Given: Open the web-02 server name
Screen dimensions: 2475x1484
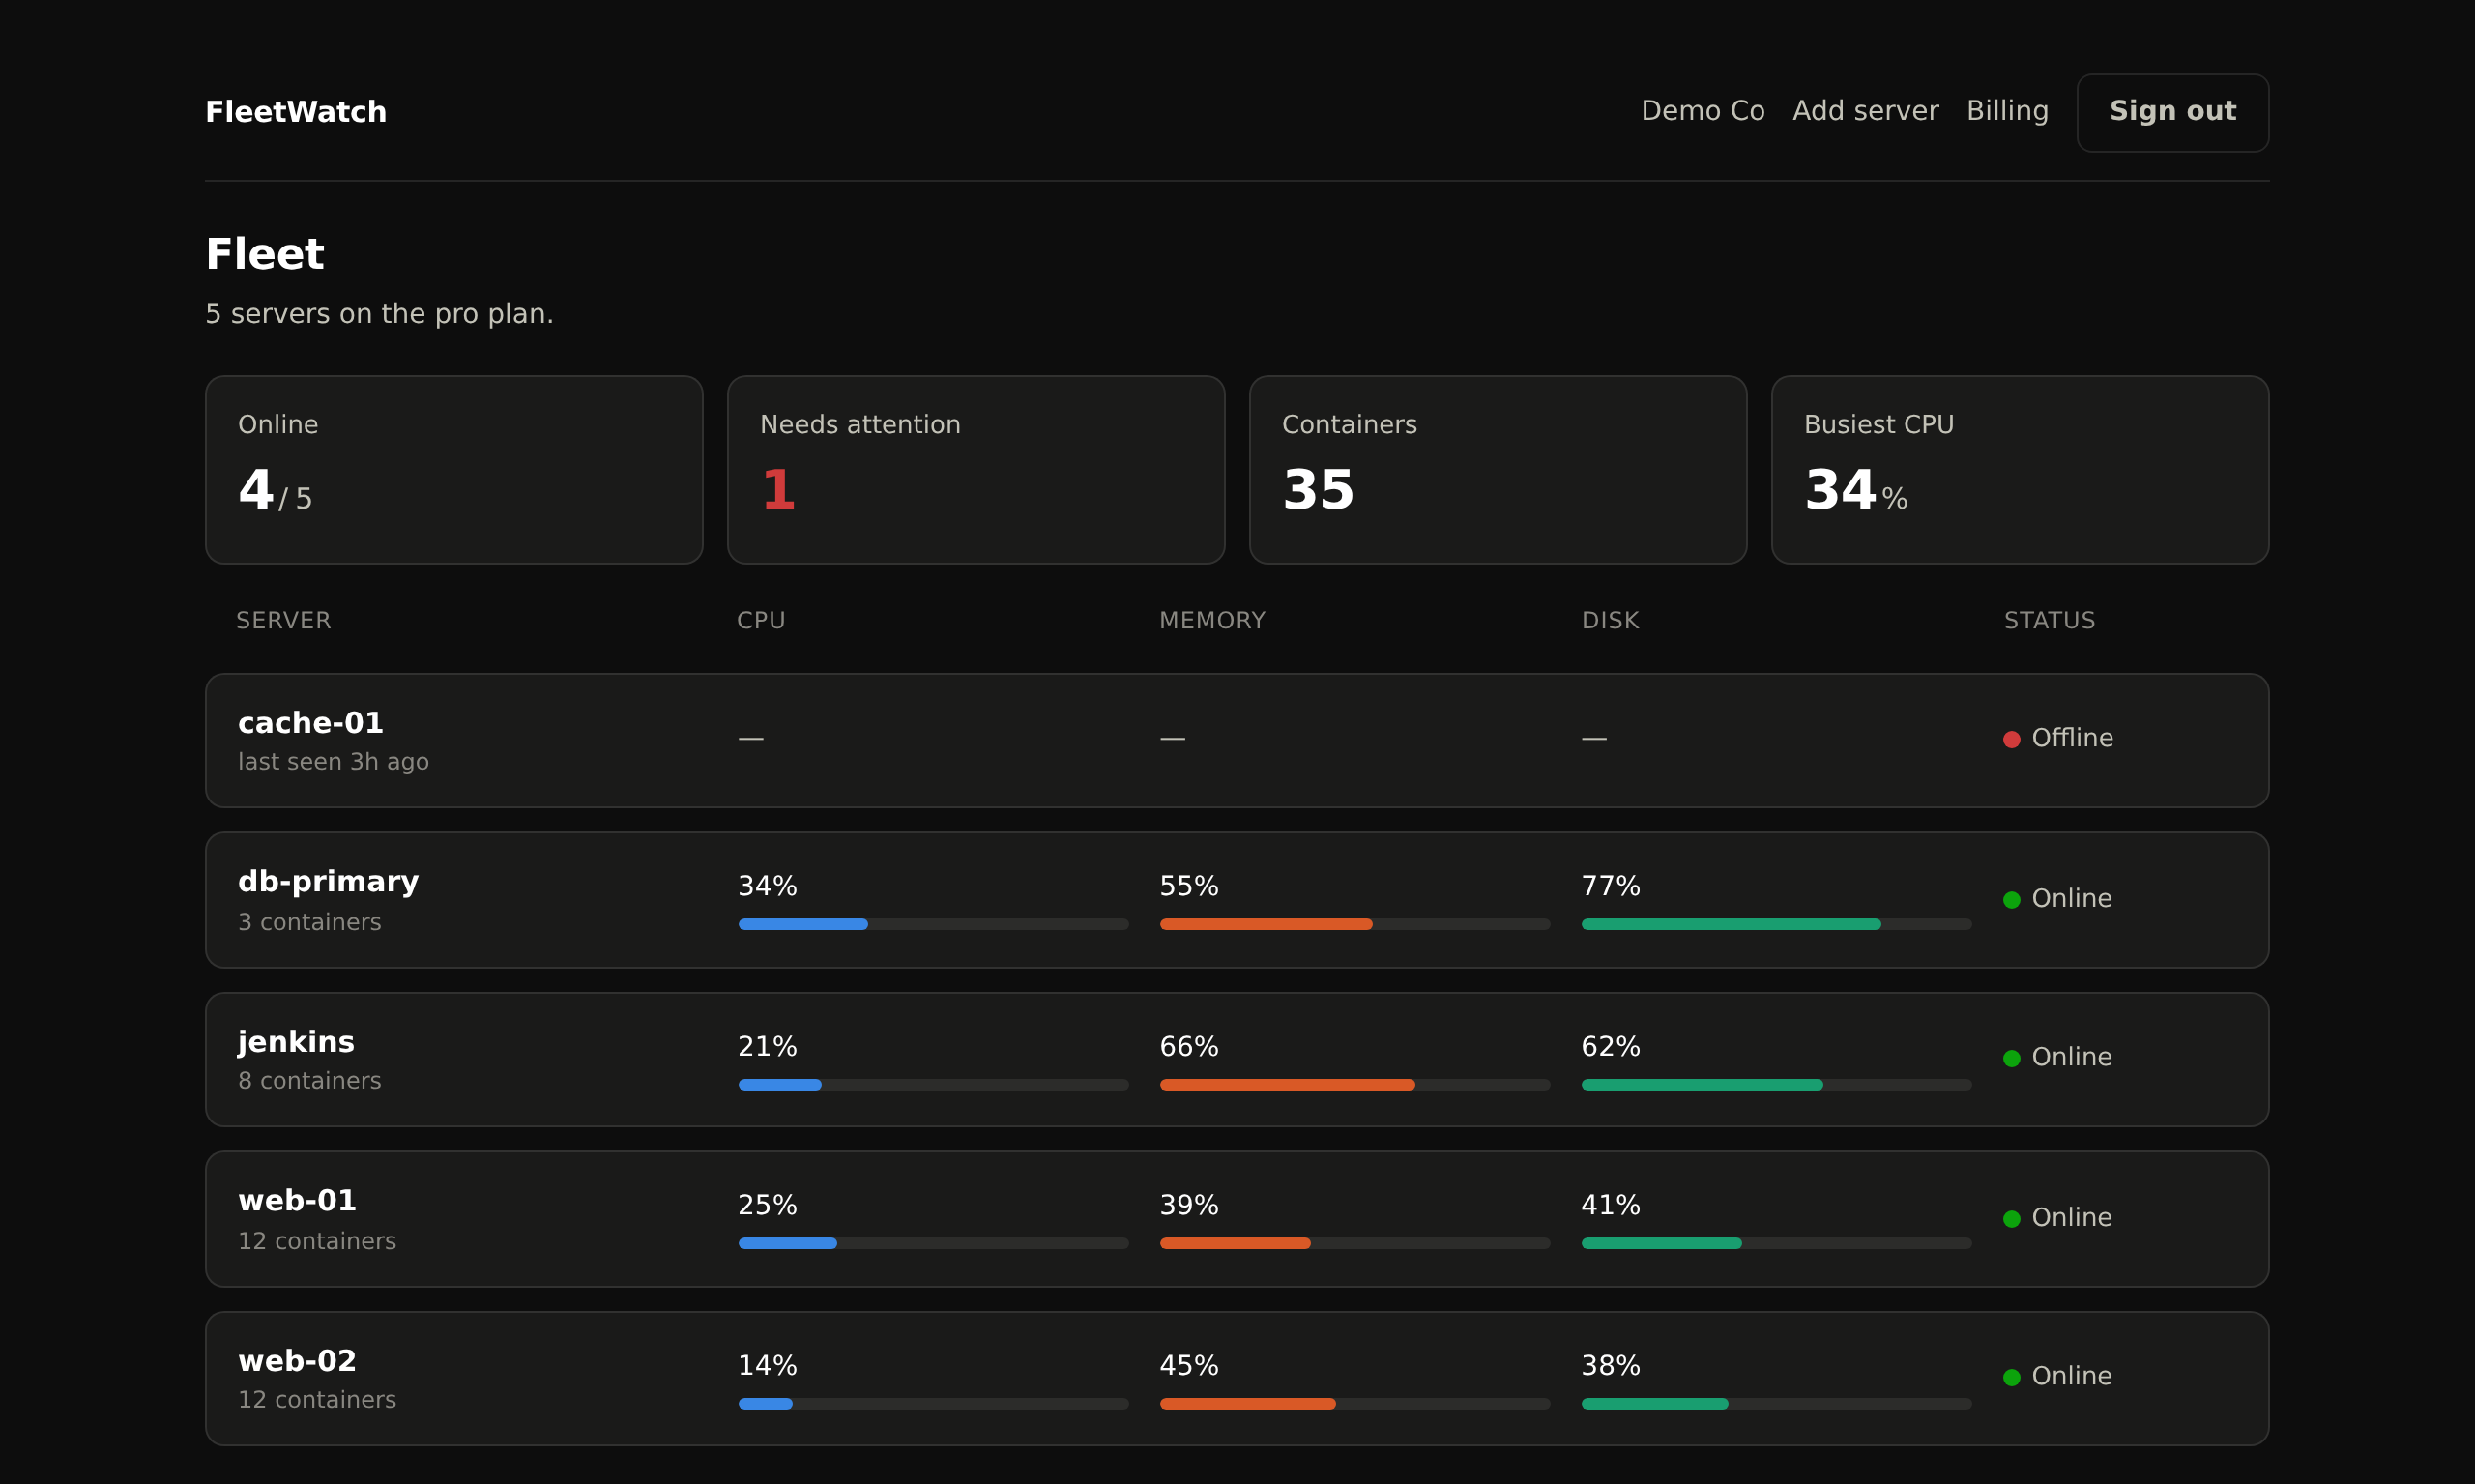Looking at the screenshot, I should pos(297,1361).
